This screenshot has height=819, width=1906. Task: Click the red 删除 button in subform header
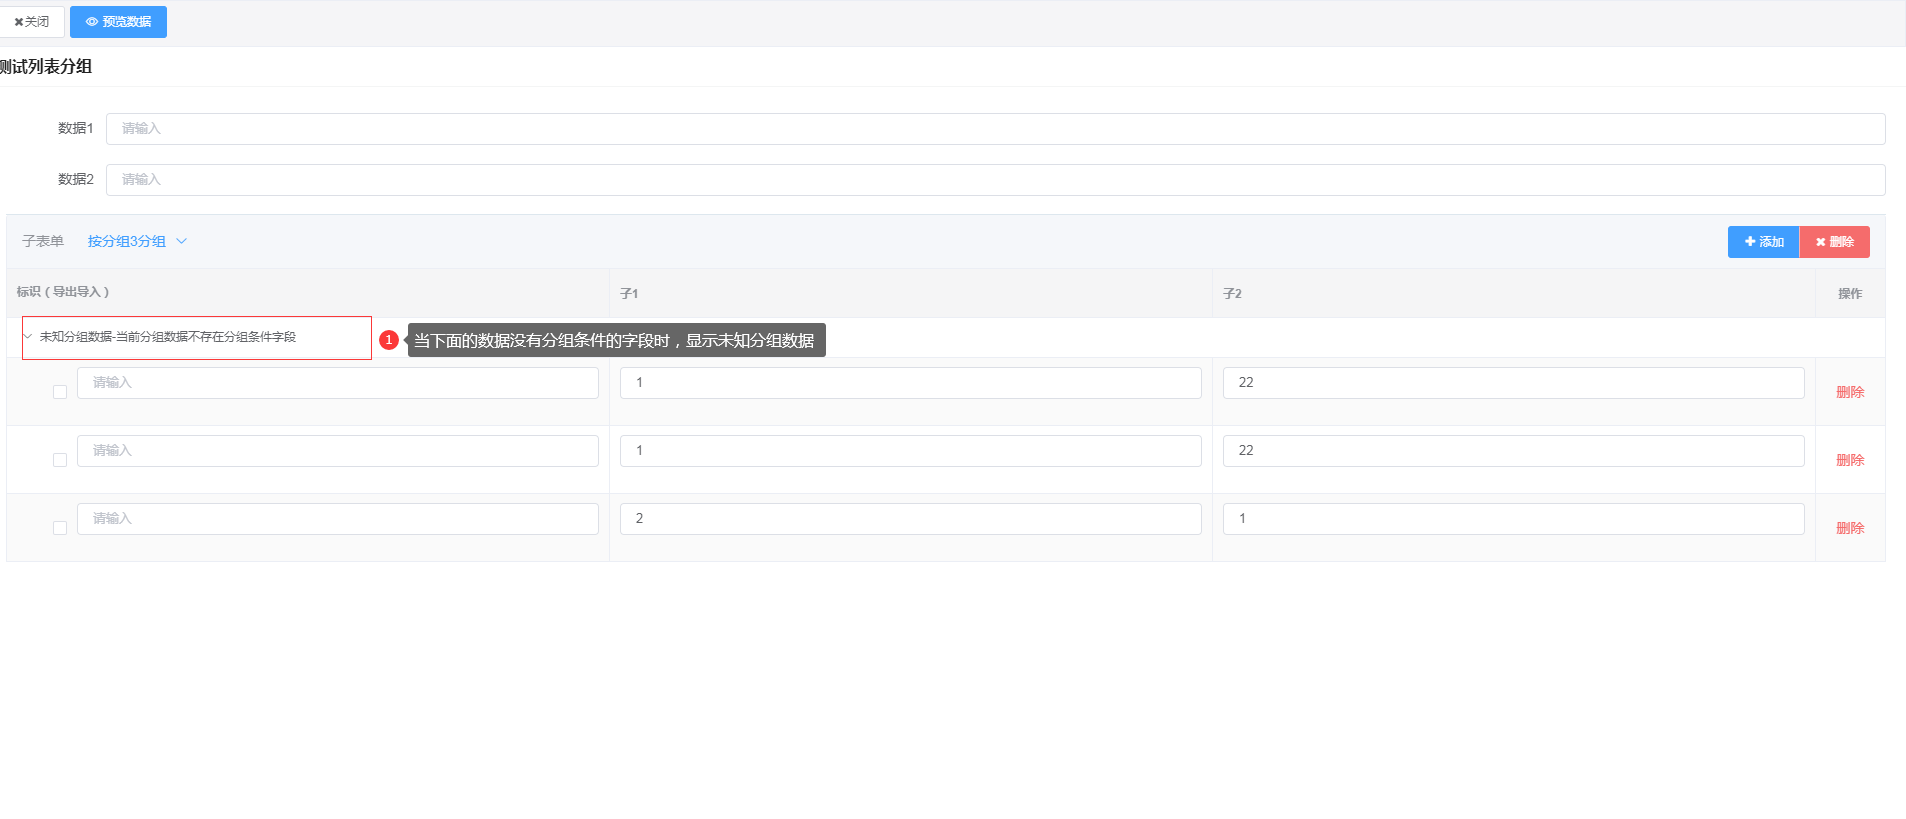click(1834, 242)
